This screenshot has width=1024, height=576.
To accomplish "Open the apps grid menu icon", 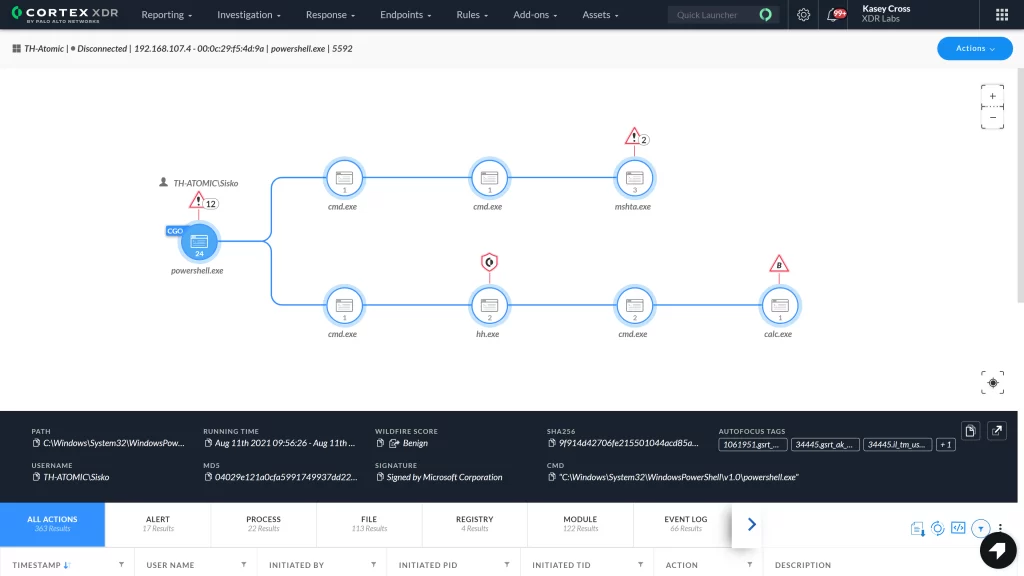I will tap(1001, 15).
